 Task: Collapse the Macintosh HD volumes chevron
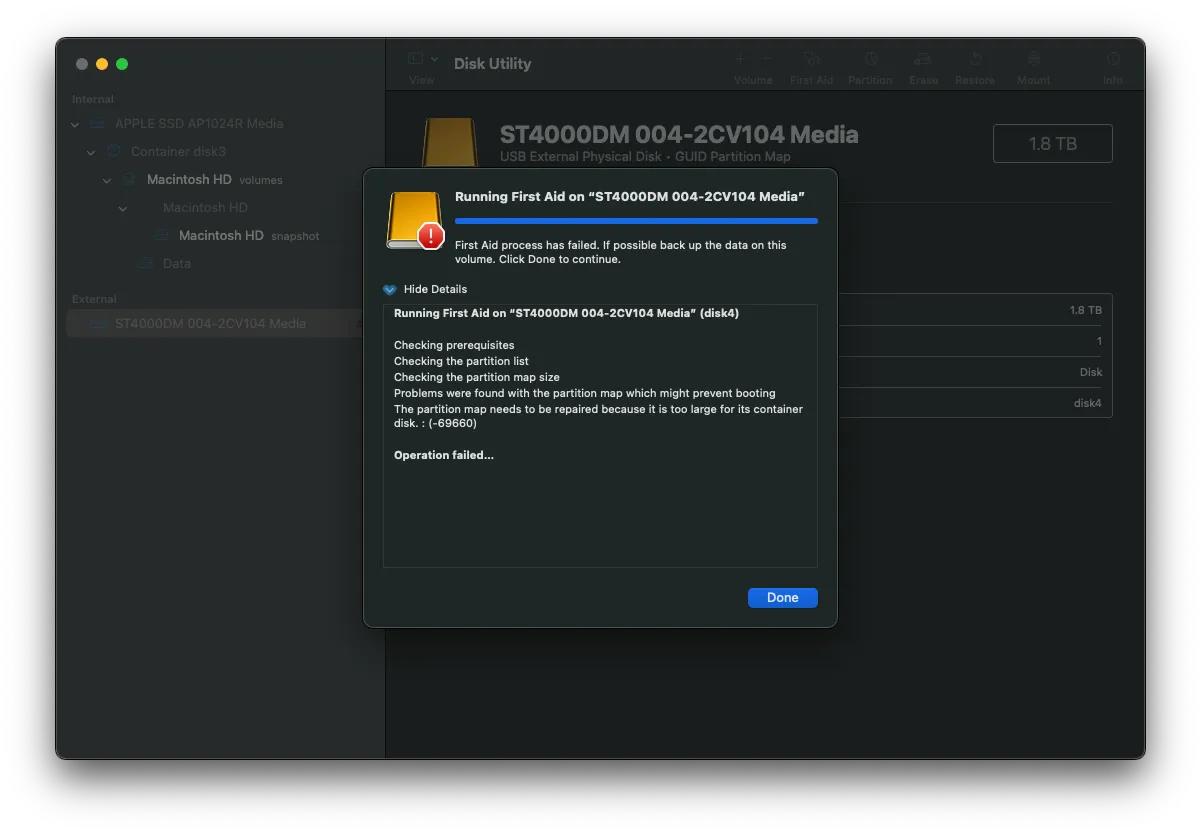[107, 180]
